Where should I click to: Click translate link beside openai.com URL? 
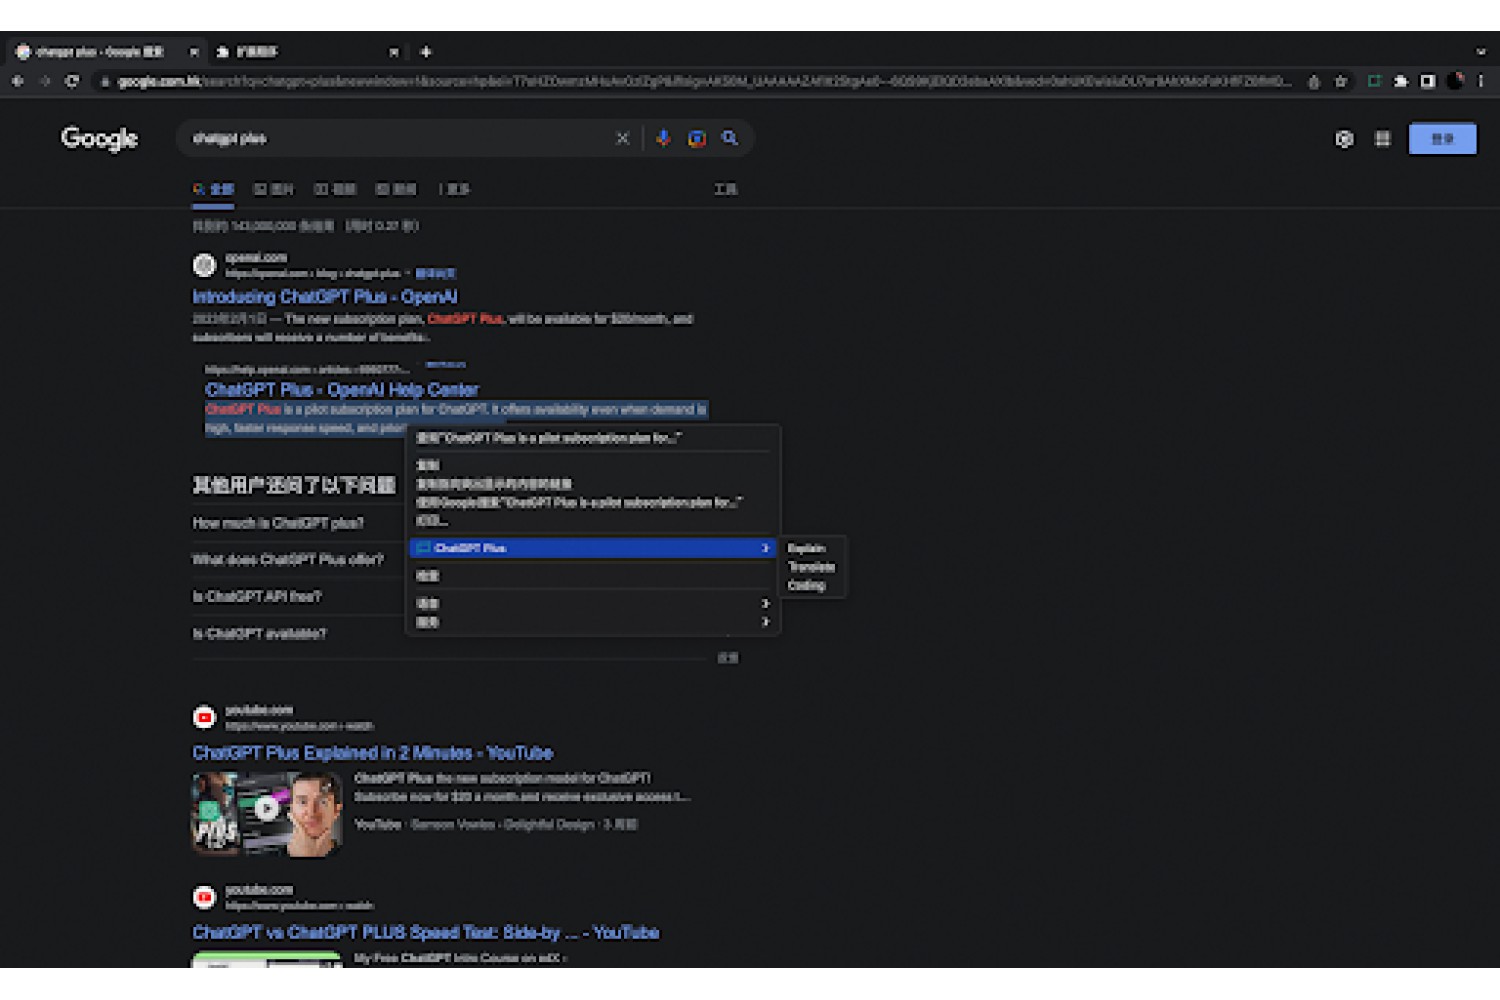[435, 273]
